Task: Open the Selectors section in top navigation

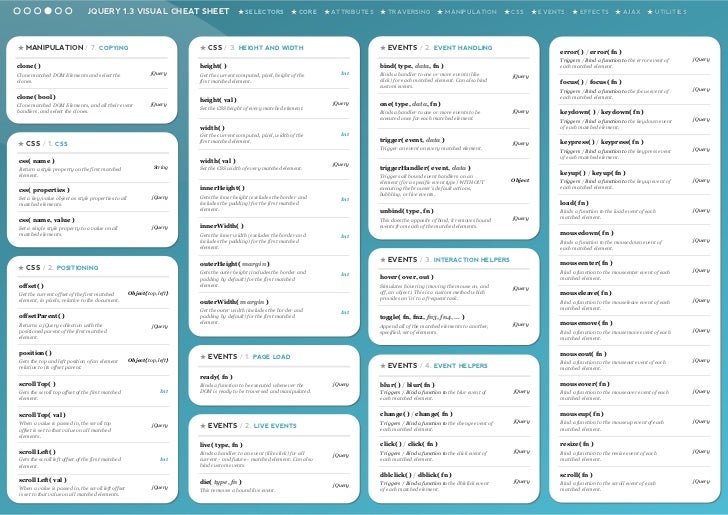Action: click(261, 12)
